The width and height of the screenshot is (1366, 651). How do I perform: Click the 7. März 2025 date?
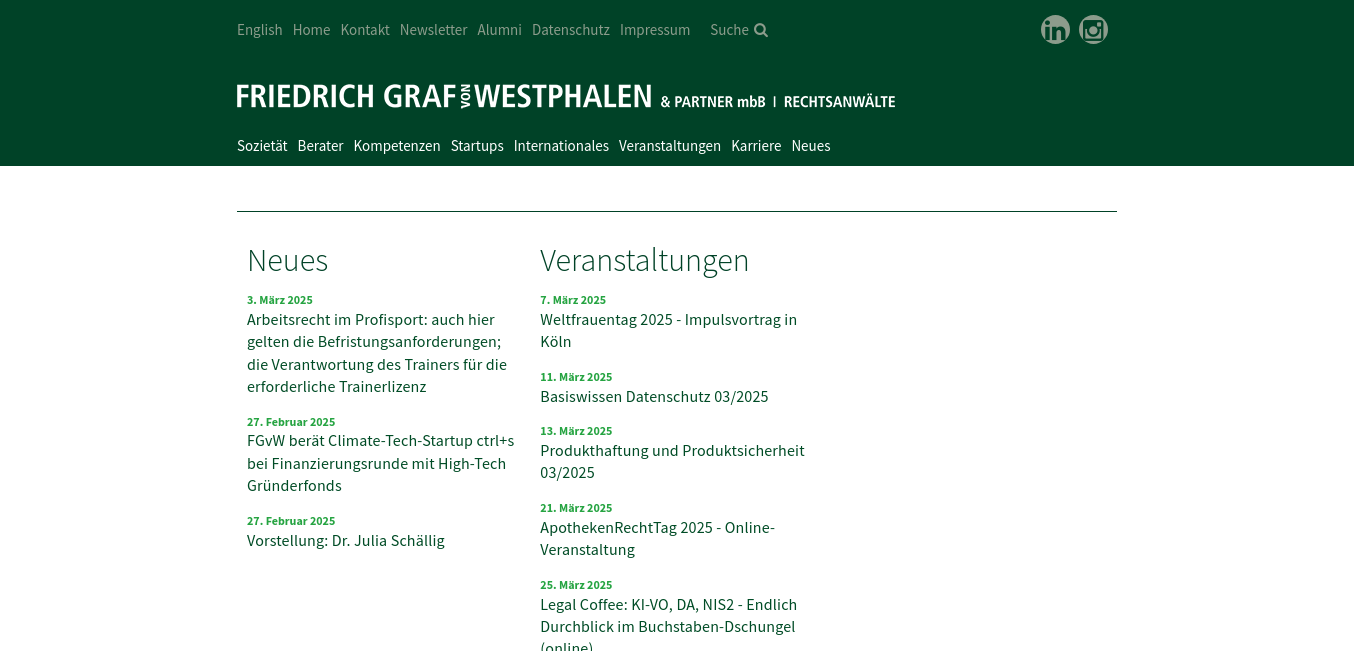(x=573, y=300)
